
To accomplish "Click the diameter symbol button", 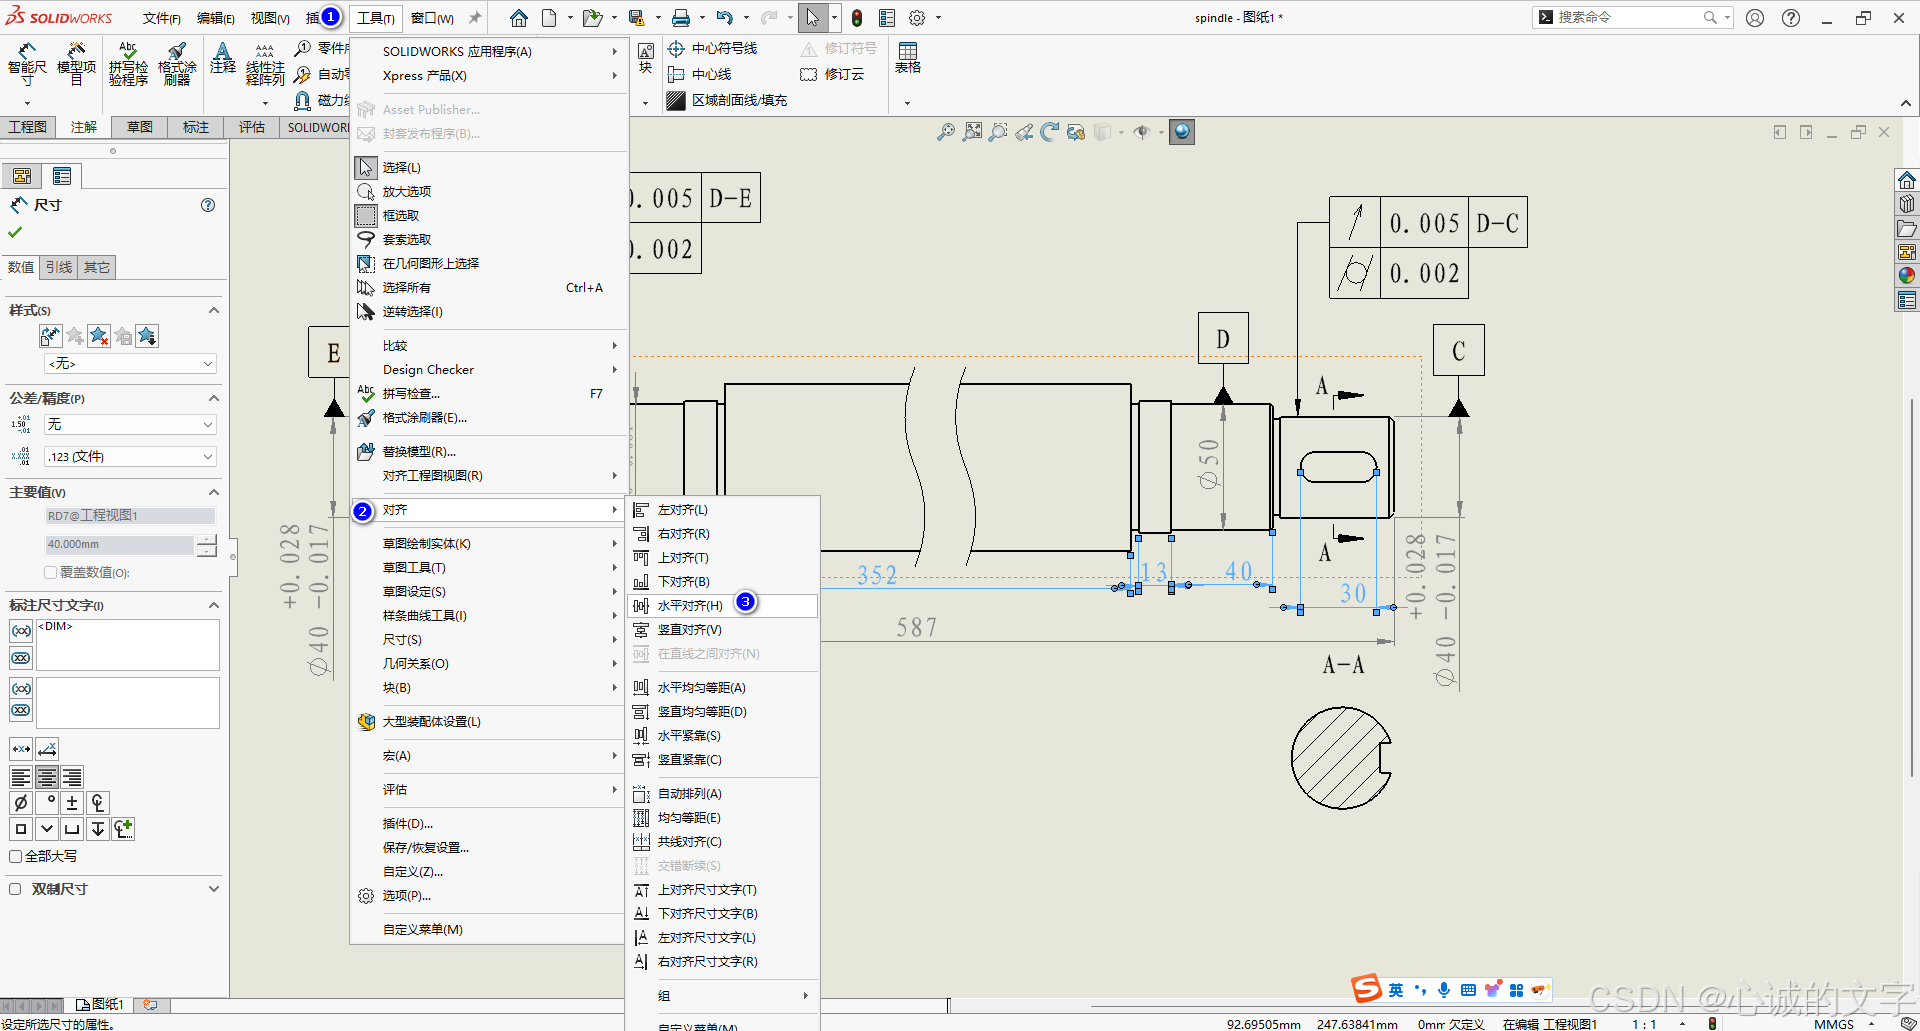I will [21, 803].
